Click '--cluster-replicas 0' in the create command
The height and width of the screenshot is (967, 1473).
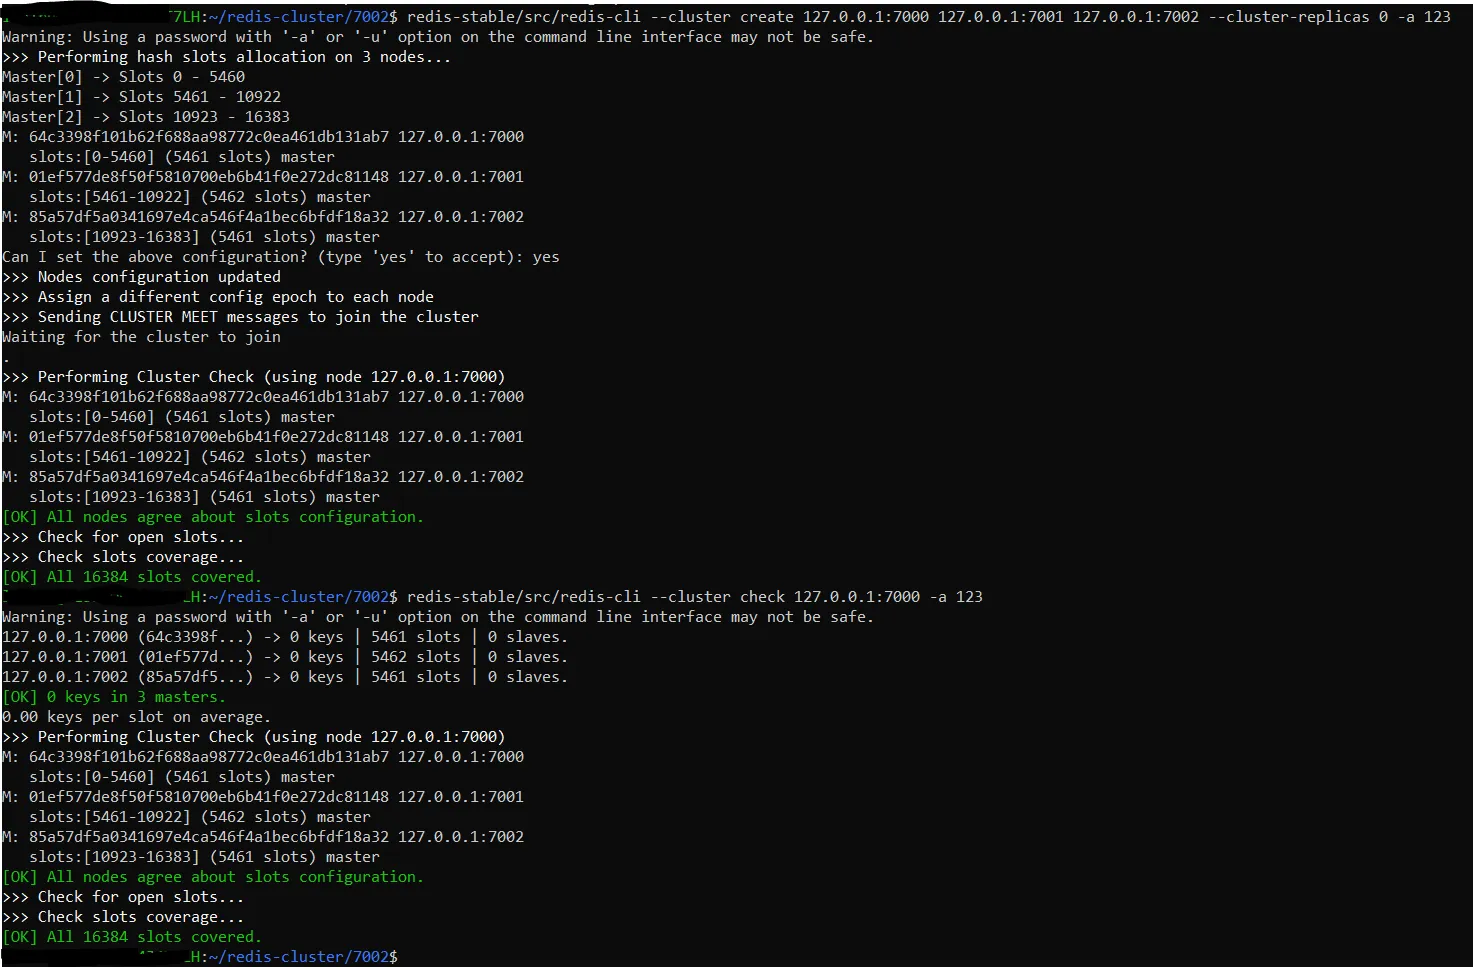[1297, 17]
